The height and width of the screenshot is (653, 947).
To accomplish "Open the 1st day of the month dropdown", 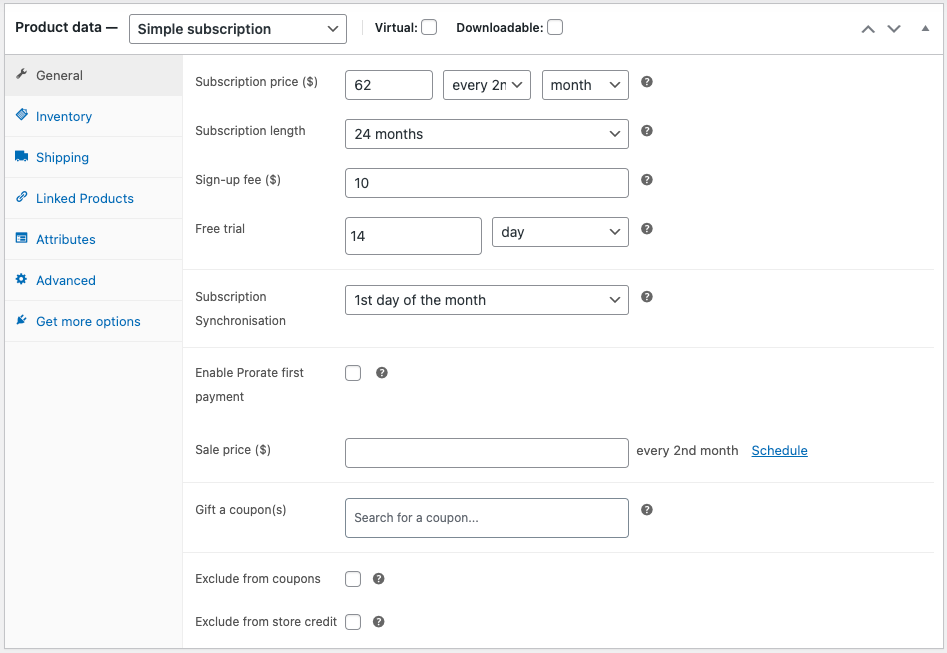I will (487, 300).
